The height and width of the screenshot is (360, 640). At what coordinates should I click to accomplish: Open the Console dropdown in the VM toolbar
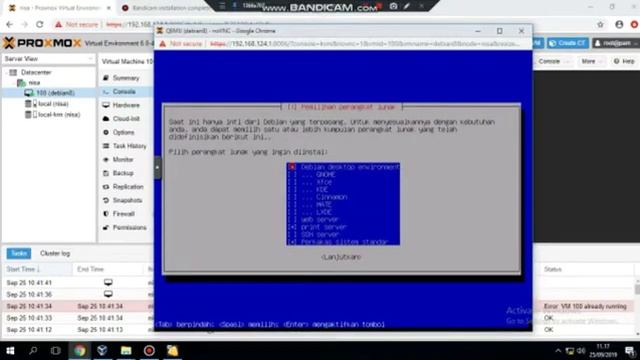(x=552, y=61)
